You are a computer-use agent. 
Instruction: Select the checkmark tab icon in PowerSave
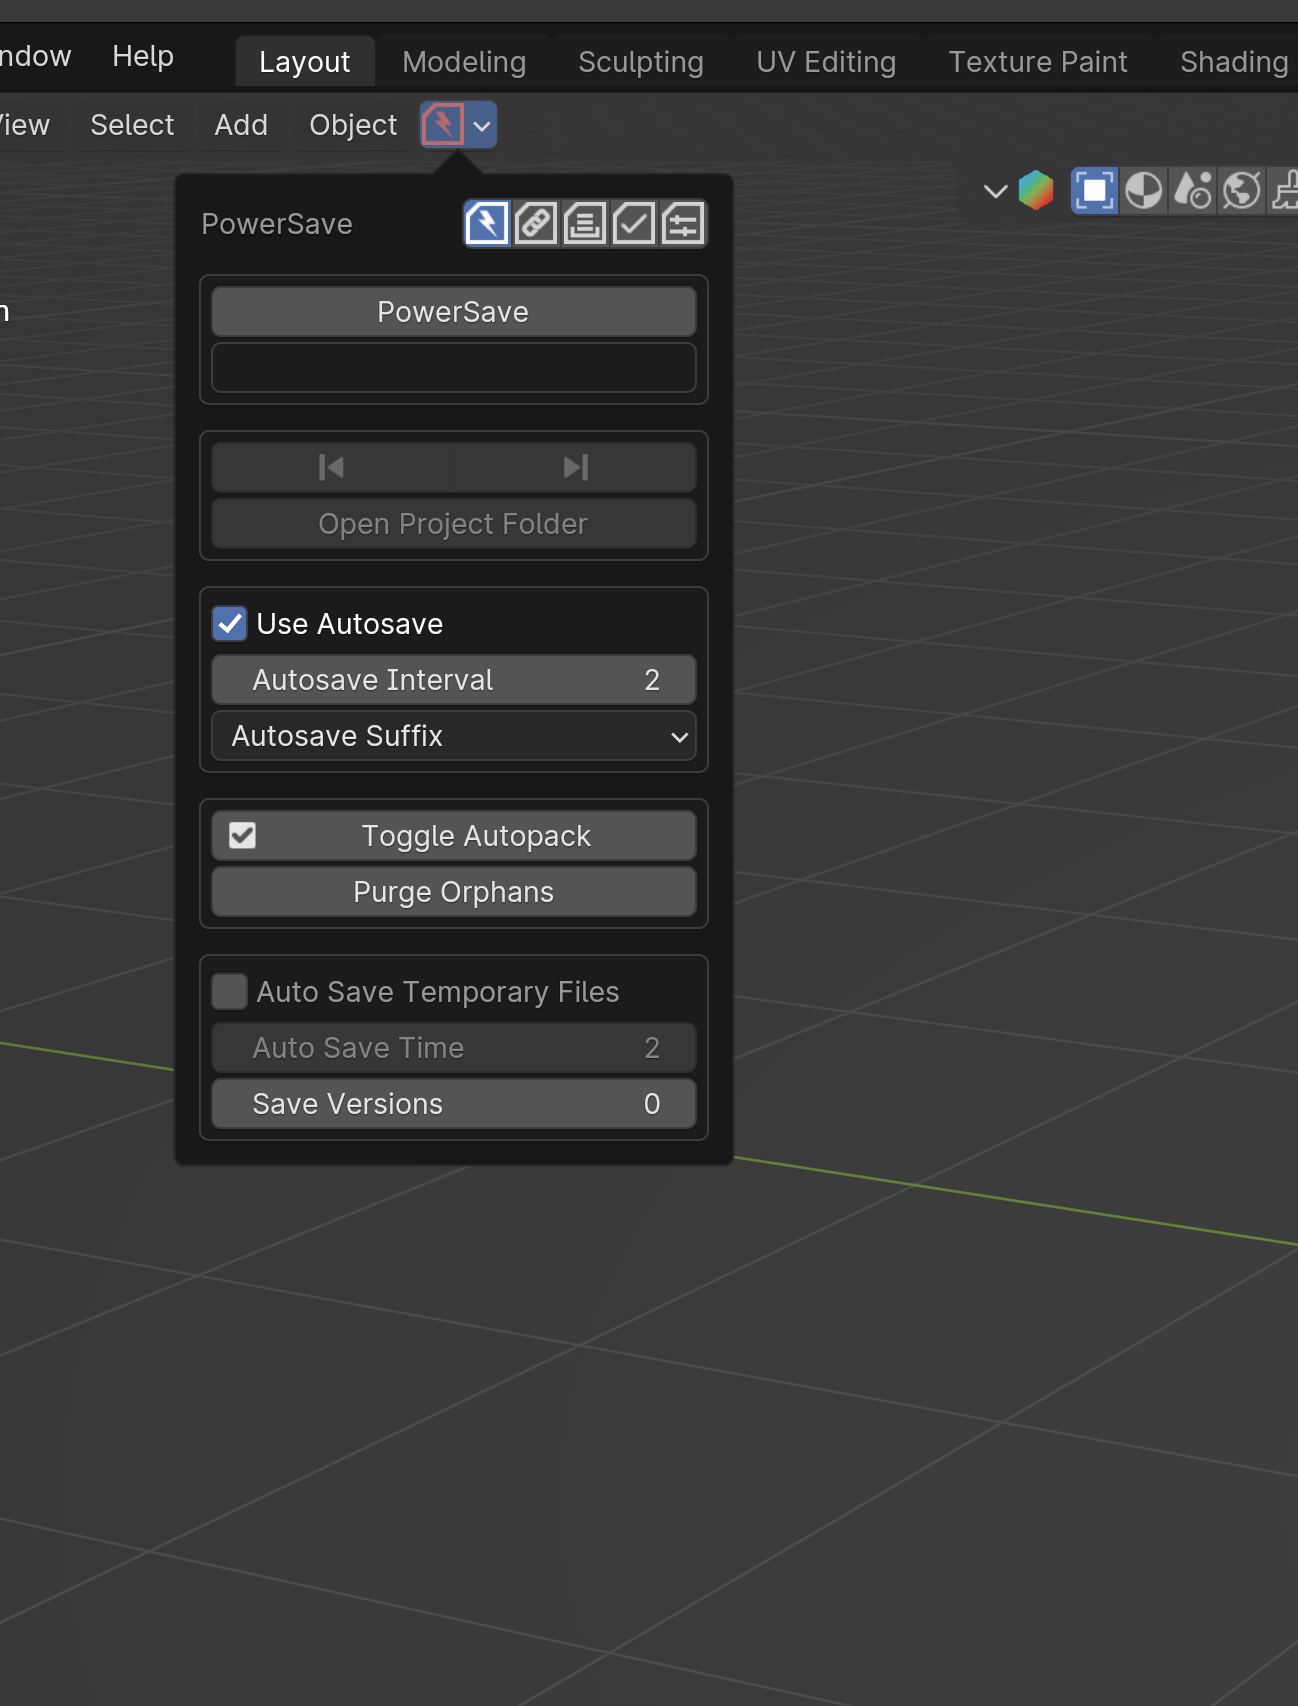click(634, 223)
